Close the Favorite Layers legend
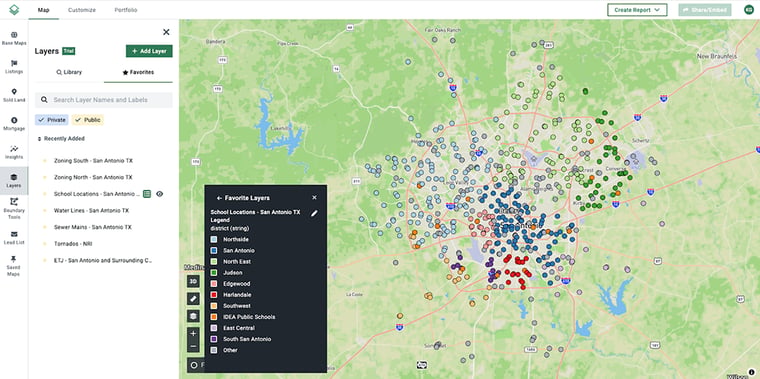 314,198
